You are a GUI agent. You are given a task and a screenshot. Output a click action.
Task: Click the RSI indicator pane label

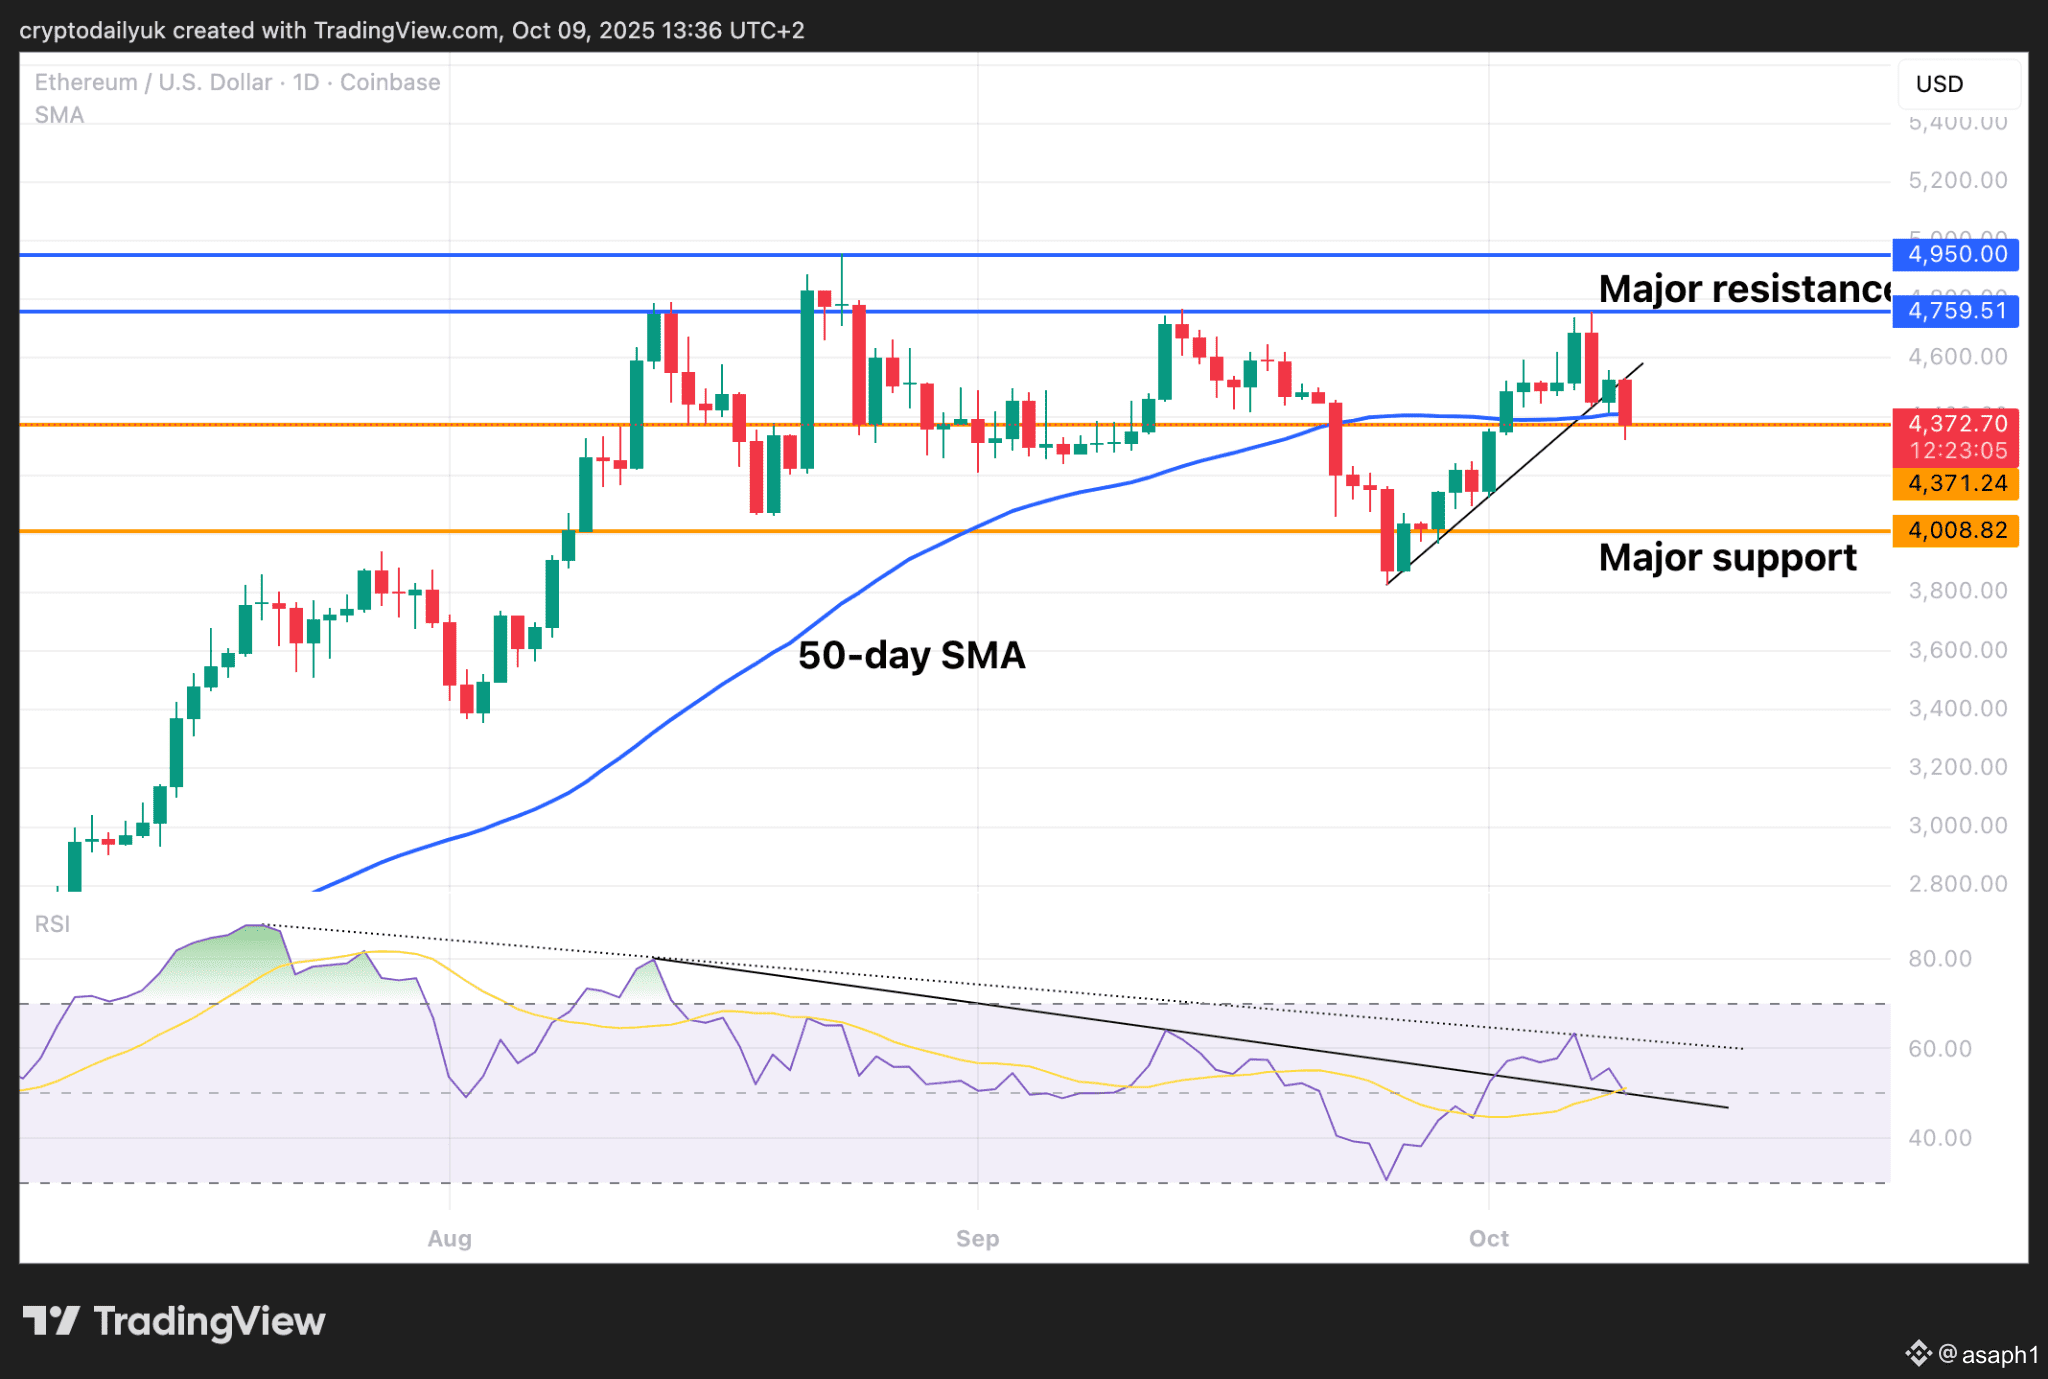[x=52, y=924]
